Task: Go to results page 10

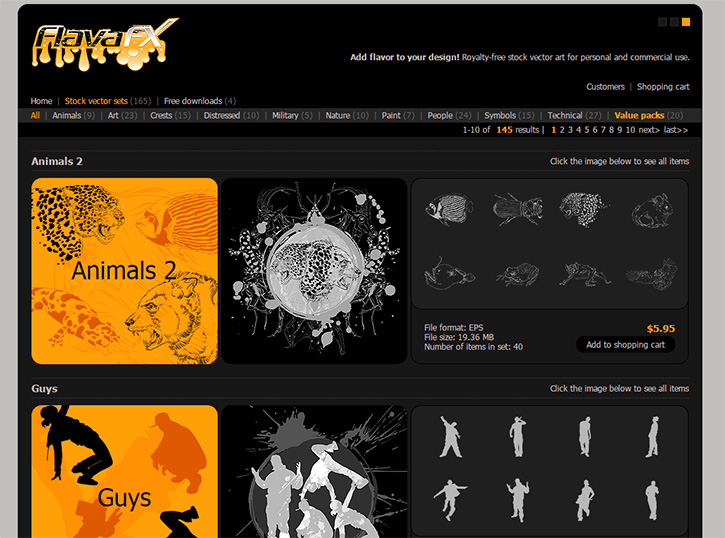Action: point(630,130)
